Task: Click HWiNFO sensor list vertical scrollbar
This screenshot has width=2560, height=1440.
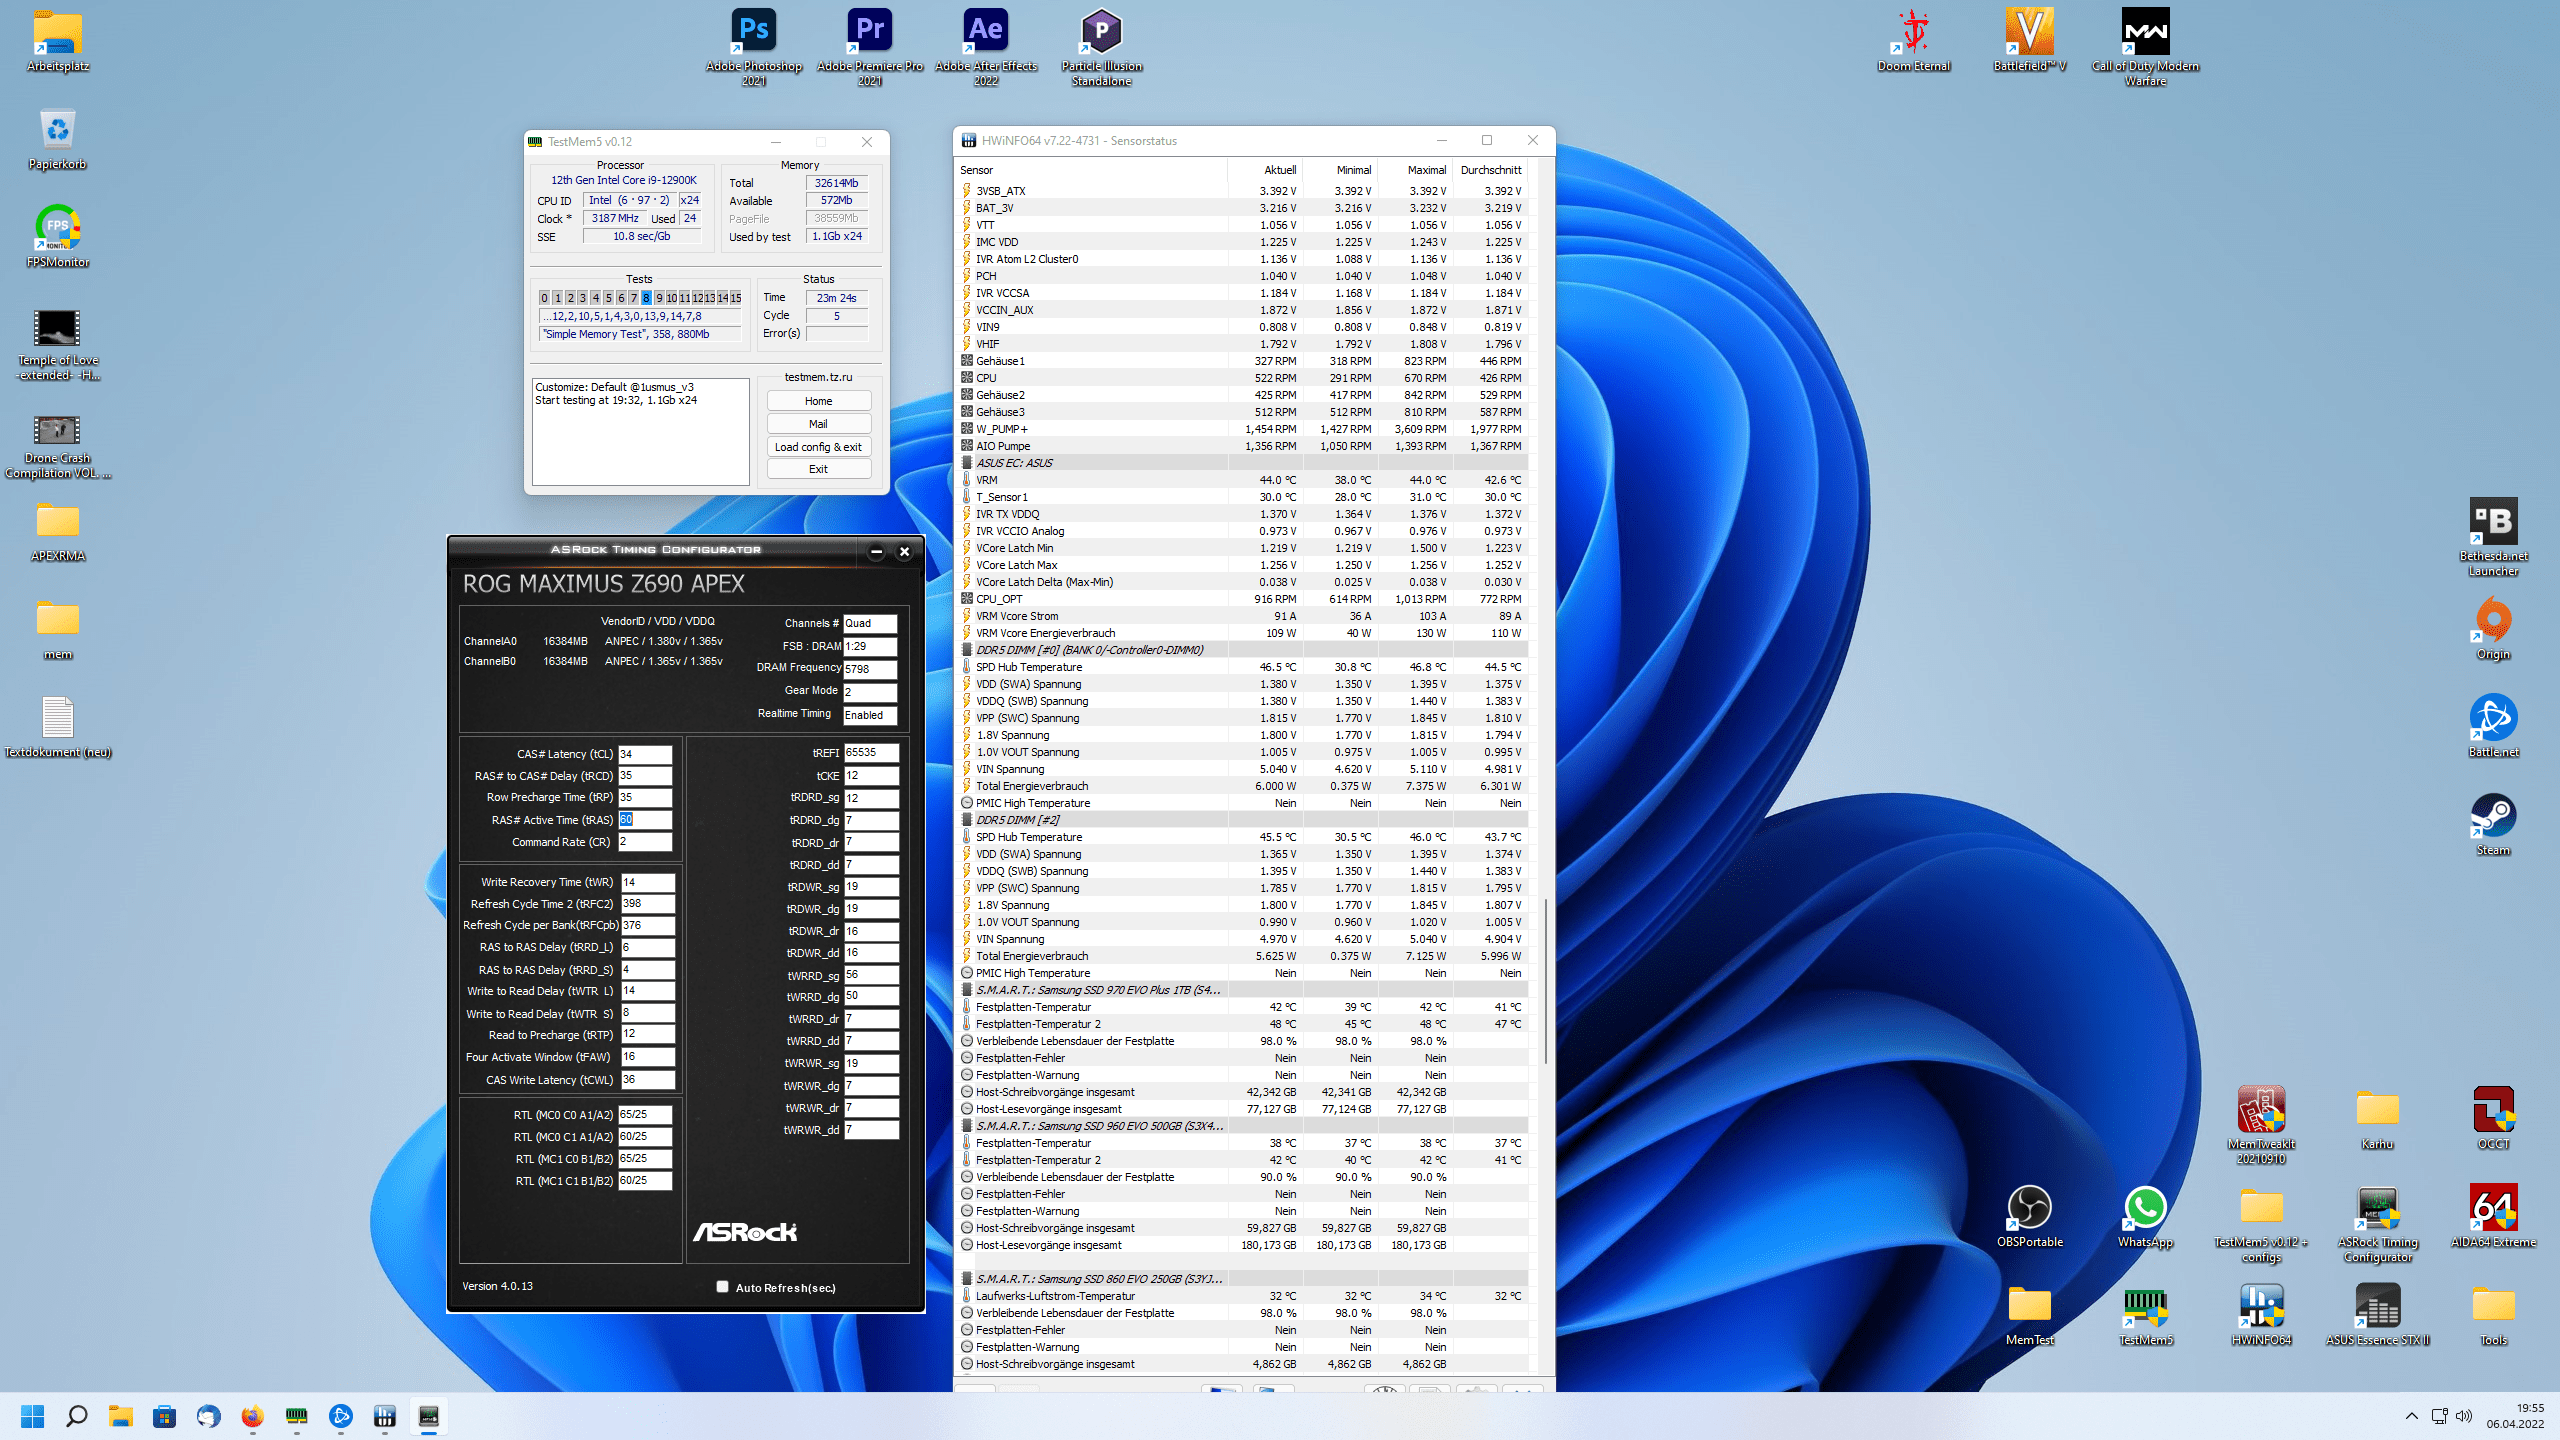Action: [1546, 980]
